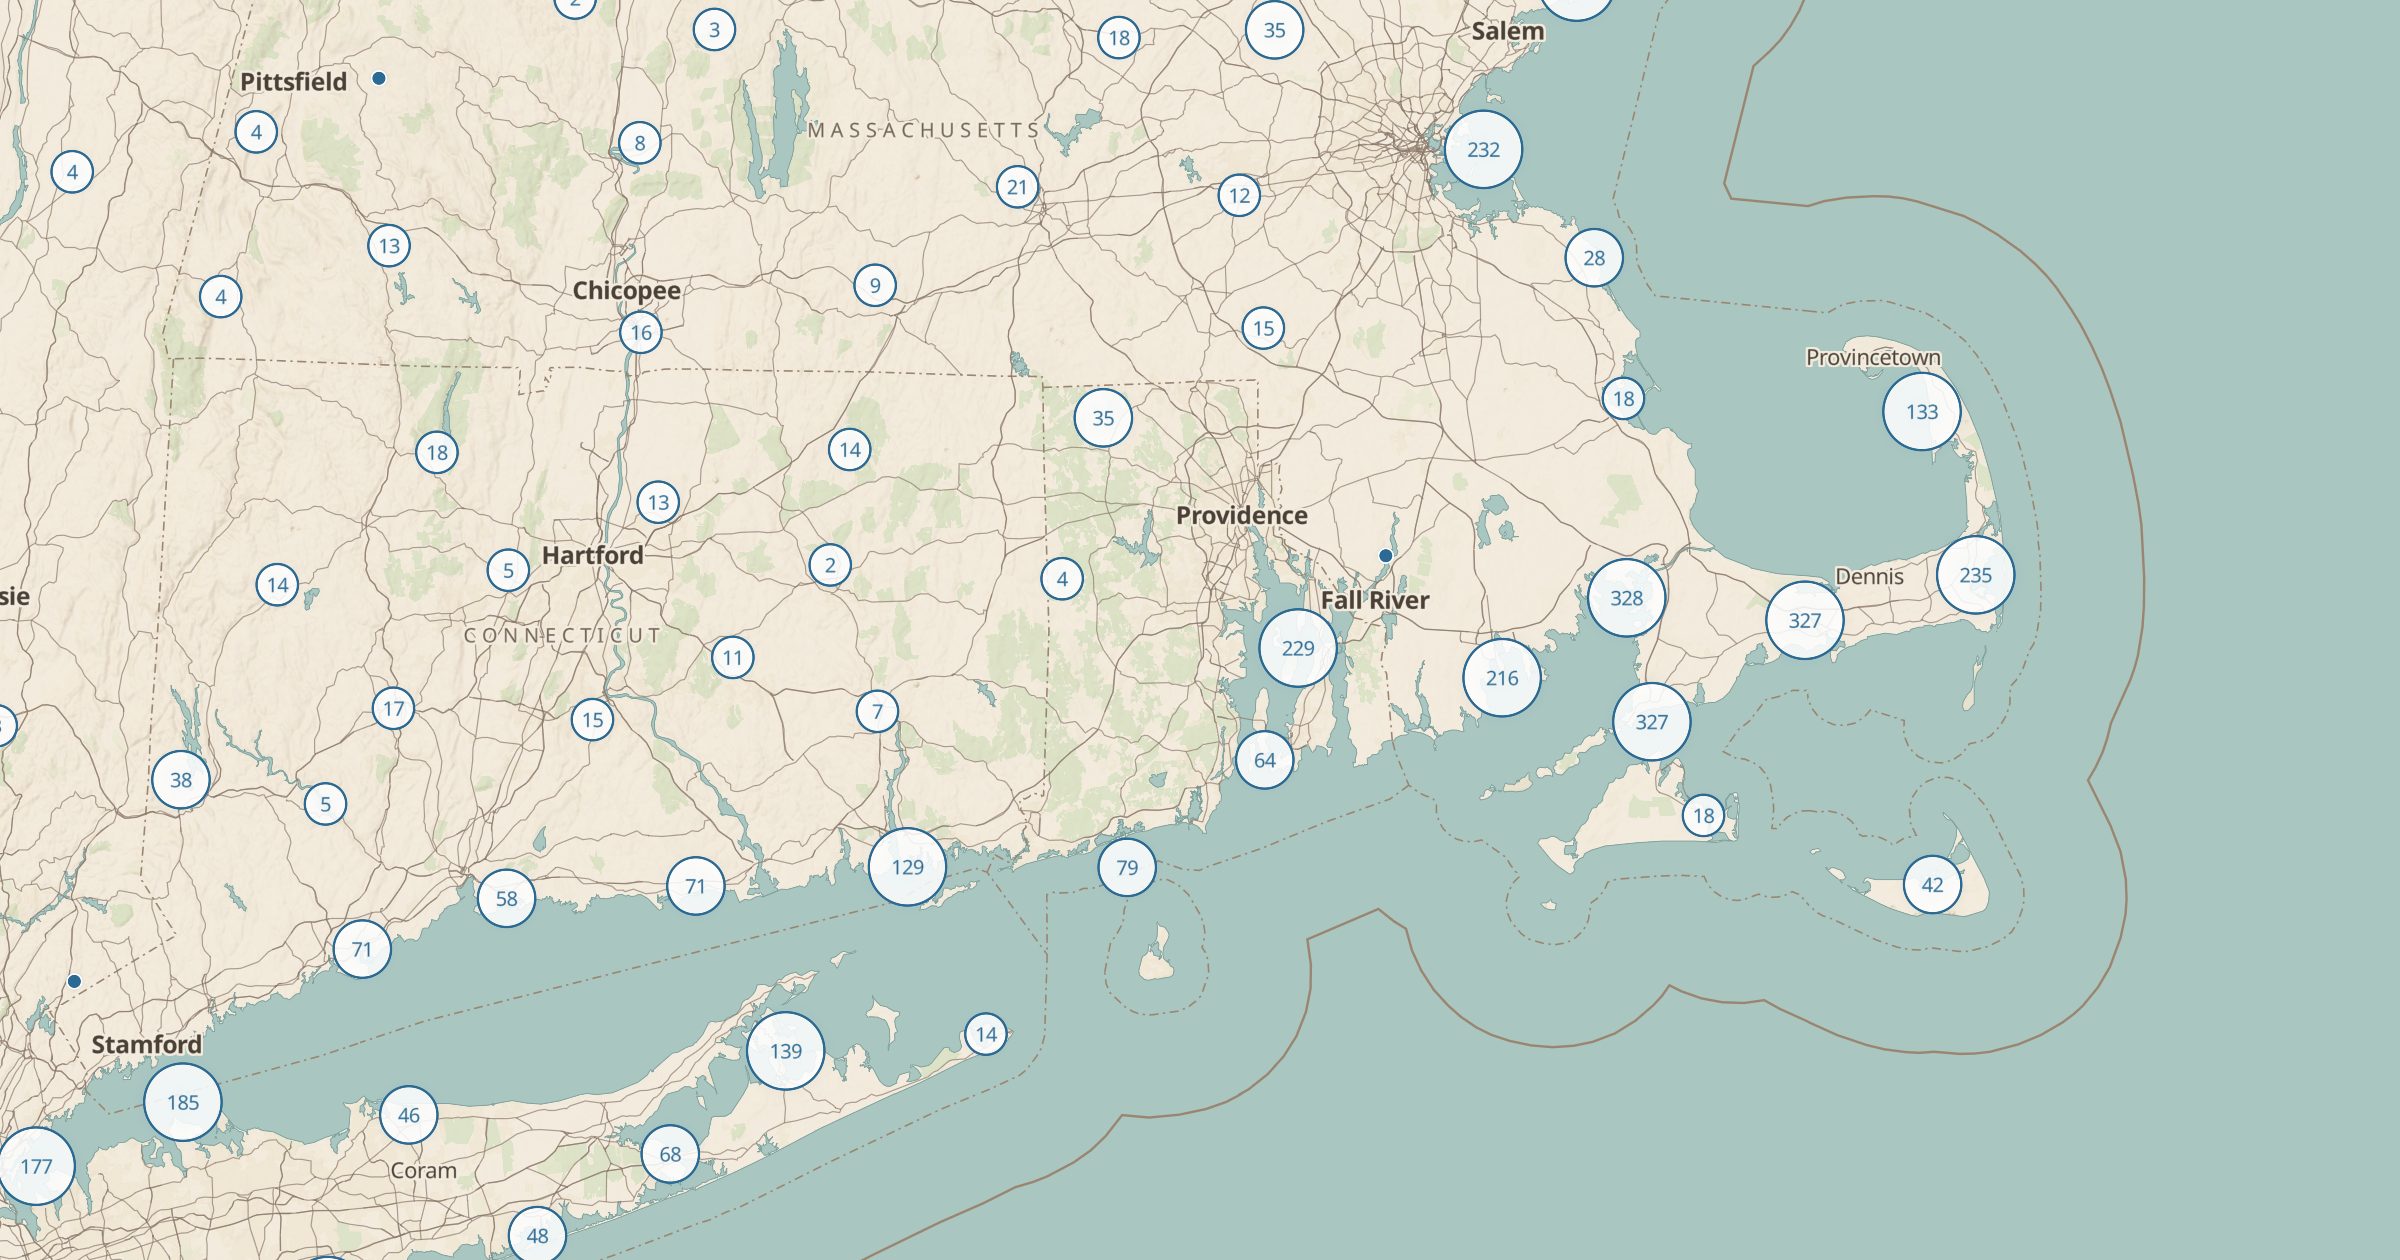
Task: Open the 21 cluster marker
Action: (1017, 187)
